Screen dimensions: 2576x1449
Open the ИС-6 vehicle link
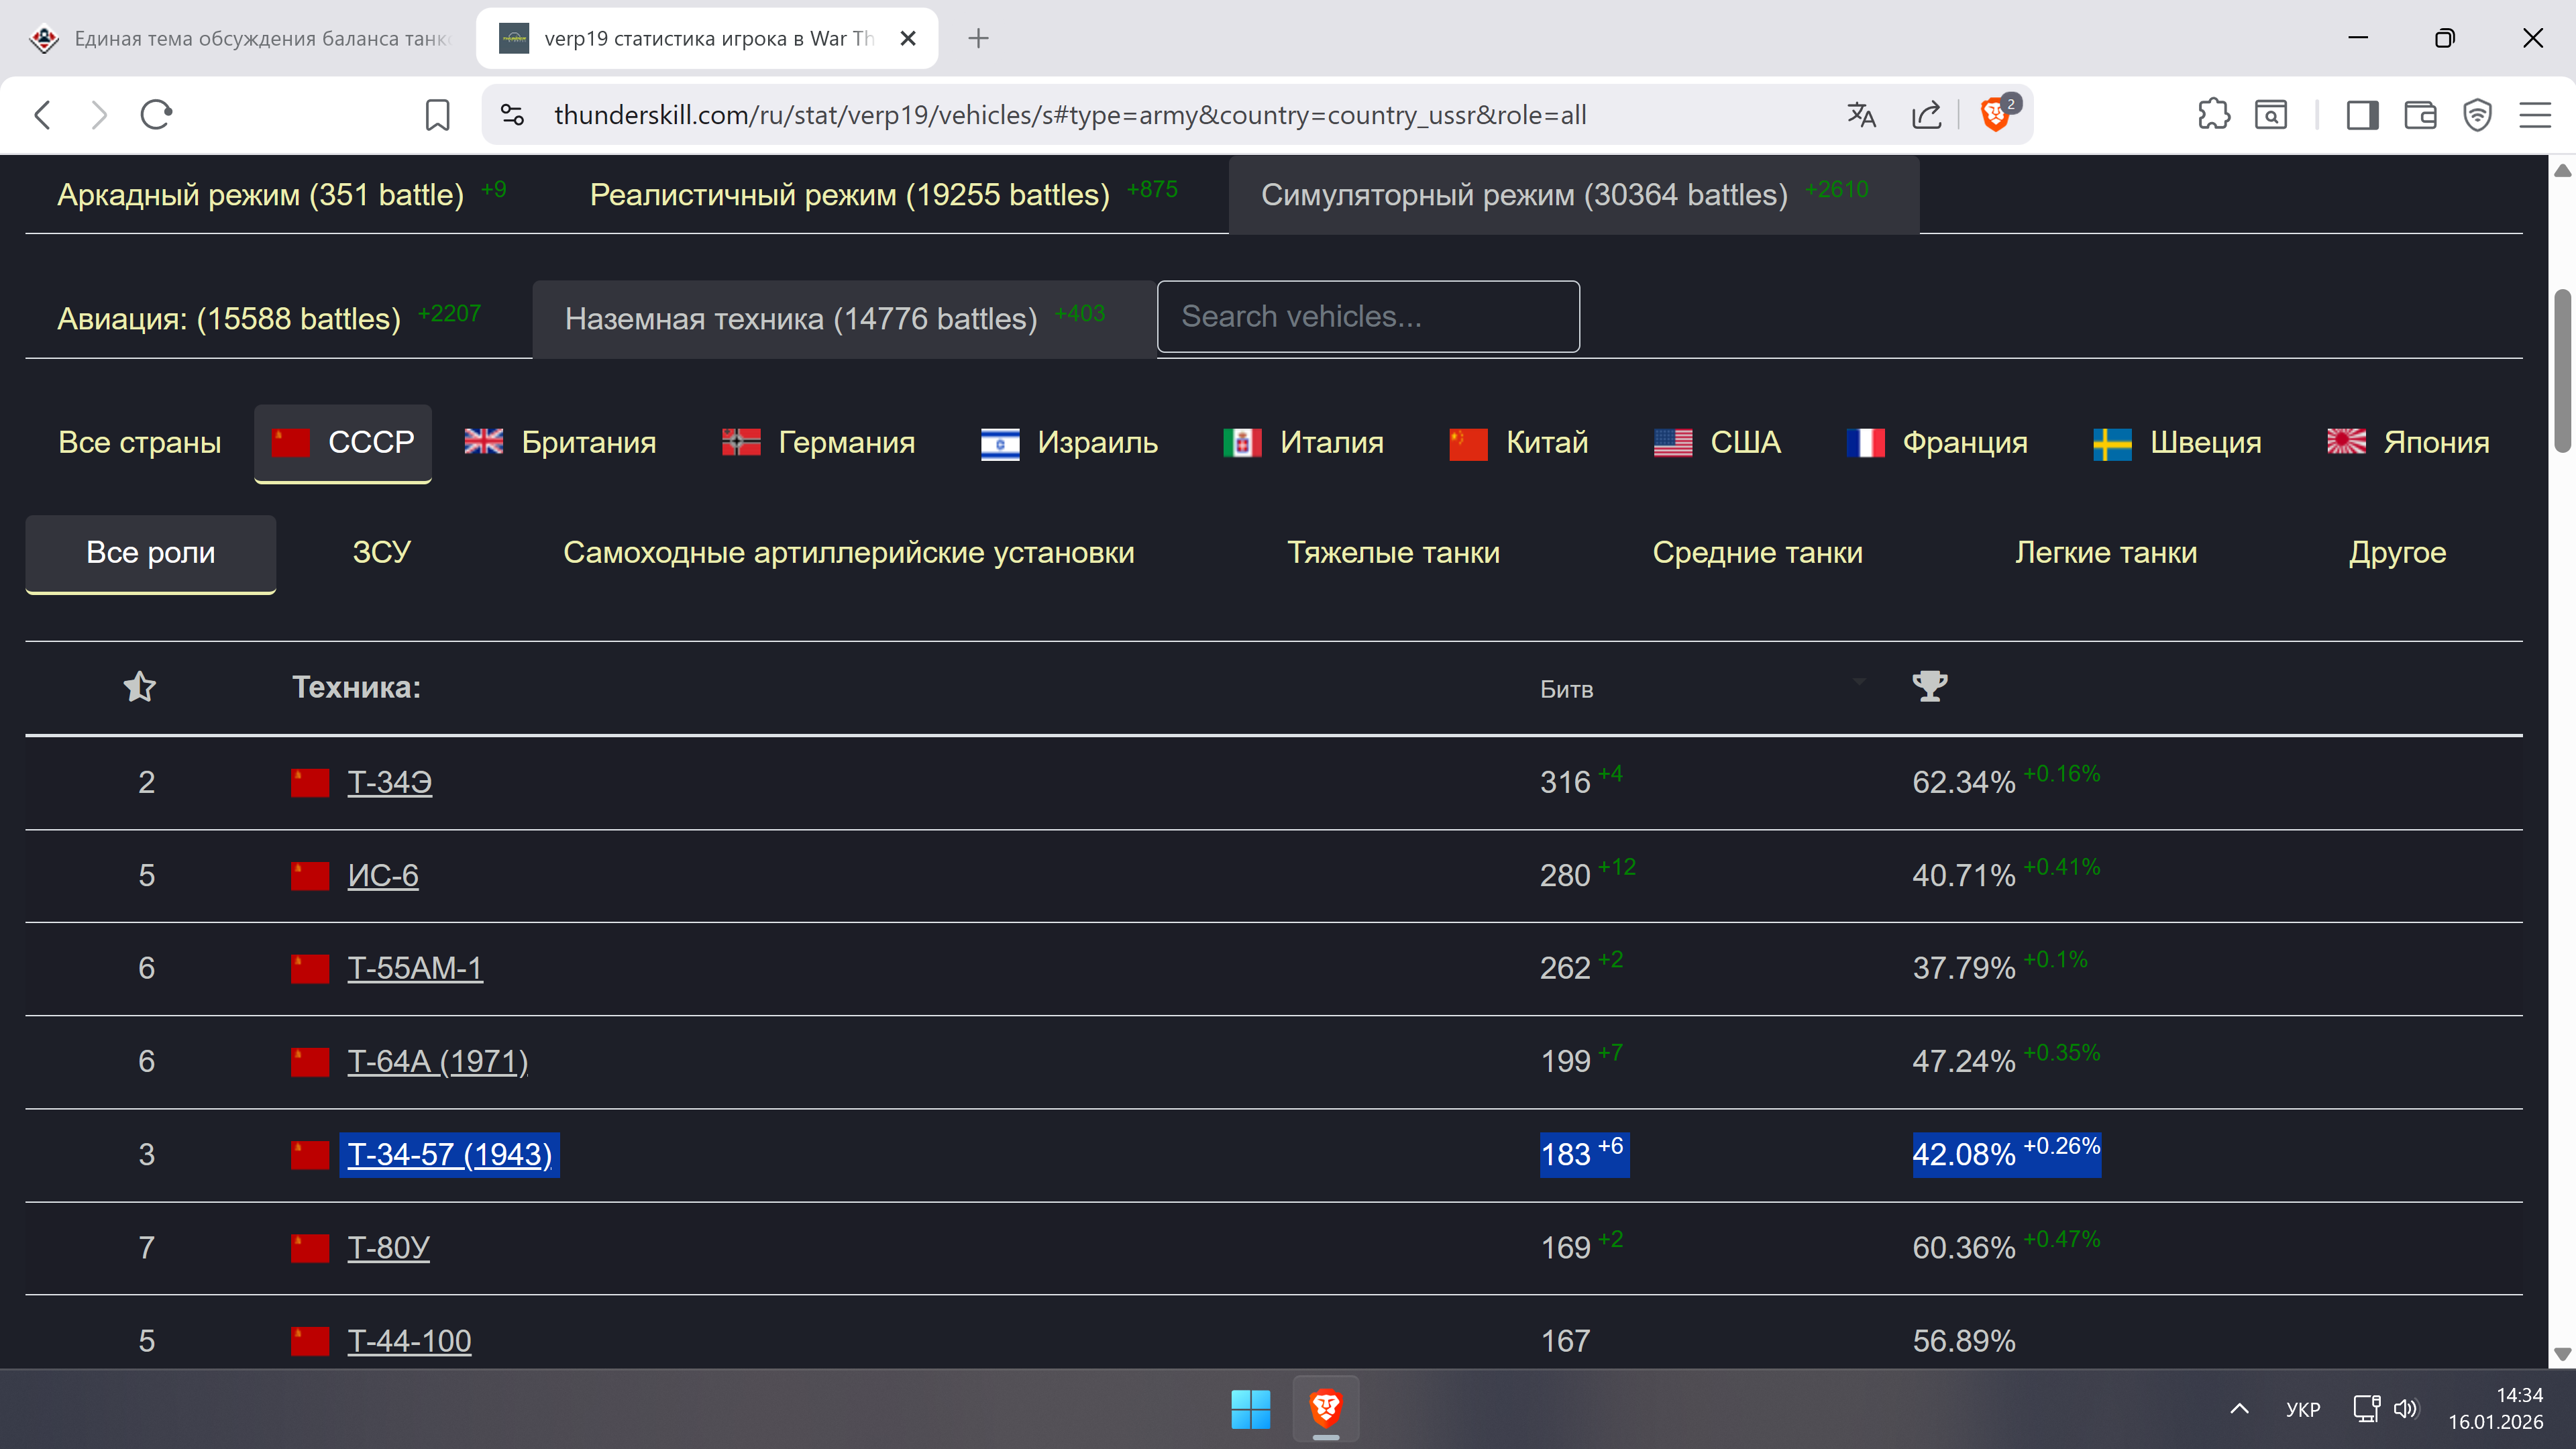click(383, 875)
